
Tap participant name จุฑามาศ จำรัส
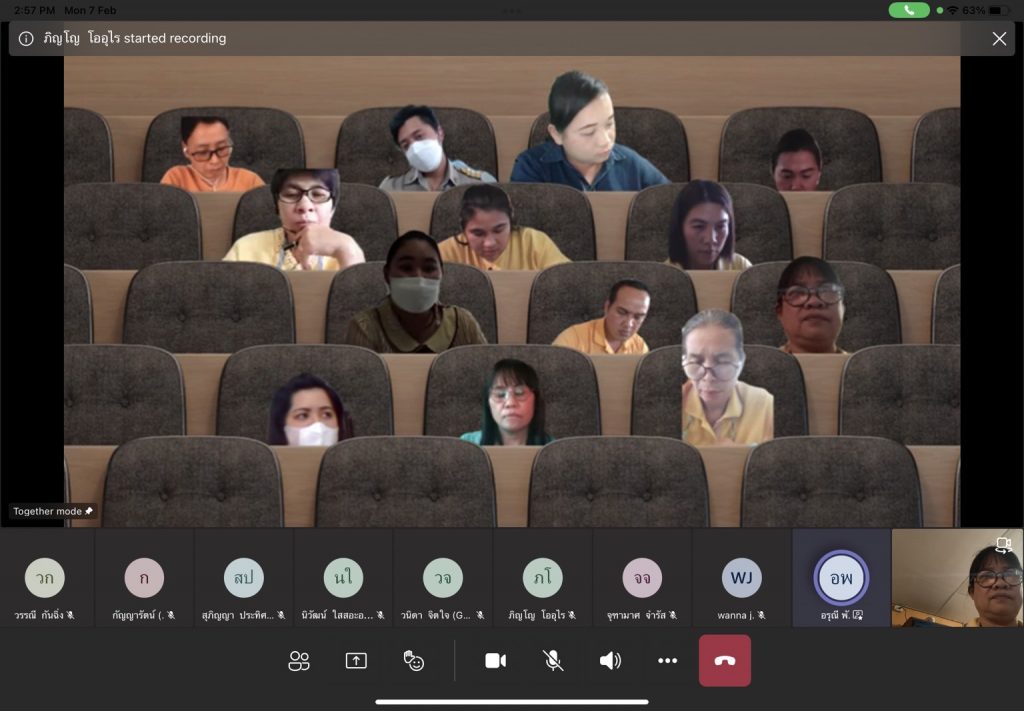(636, 615)
